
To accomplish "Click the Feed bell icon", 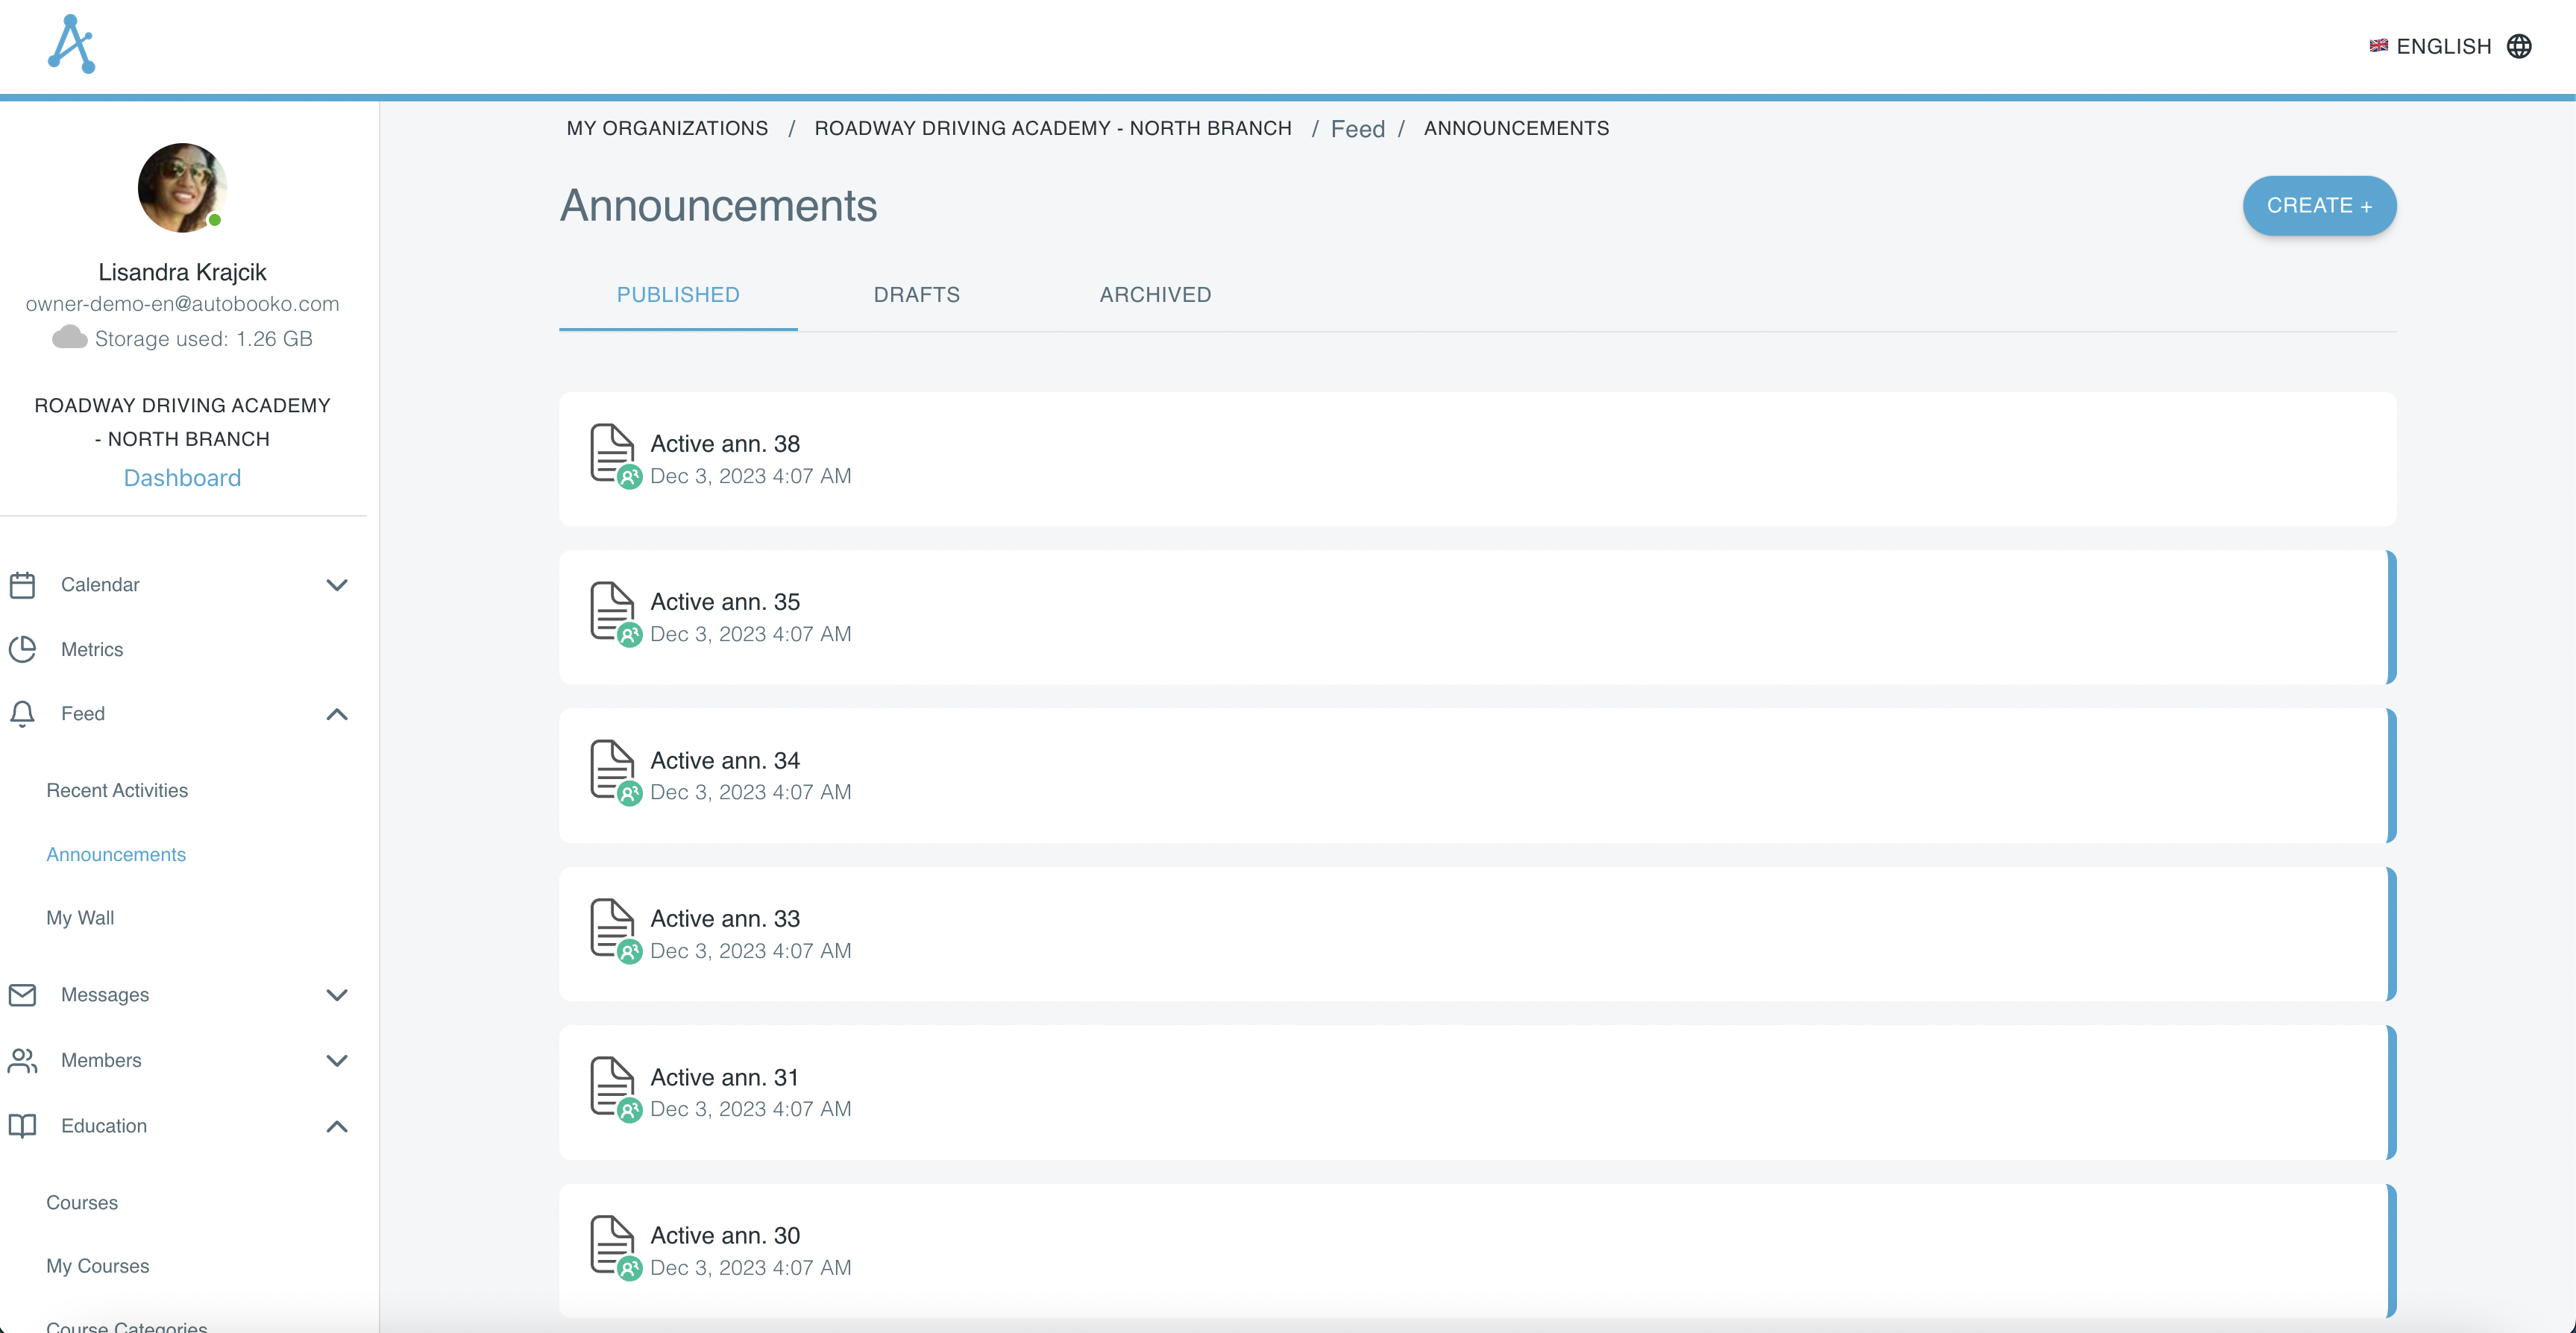I will tap(23, 713).
